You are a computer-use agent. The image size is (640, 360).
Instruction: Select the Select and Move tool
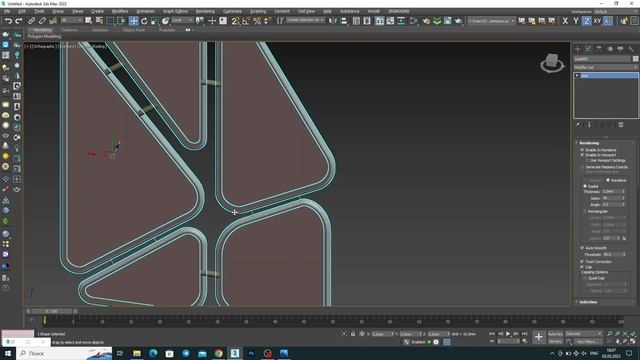pyautogui.click(x=133, y=21)
